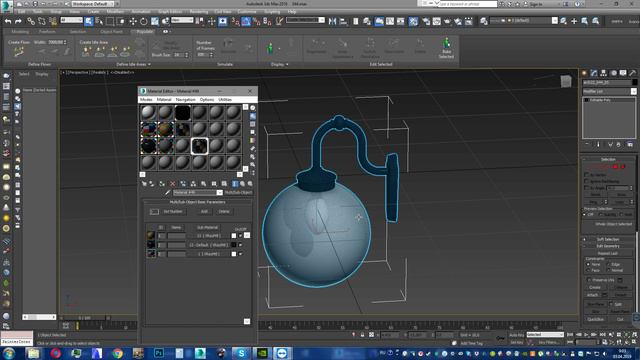Screen dimensions: 640x360
Task: Select the Off preview selection radio
Action: coord(584,214)
